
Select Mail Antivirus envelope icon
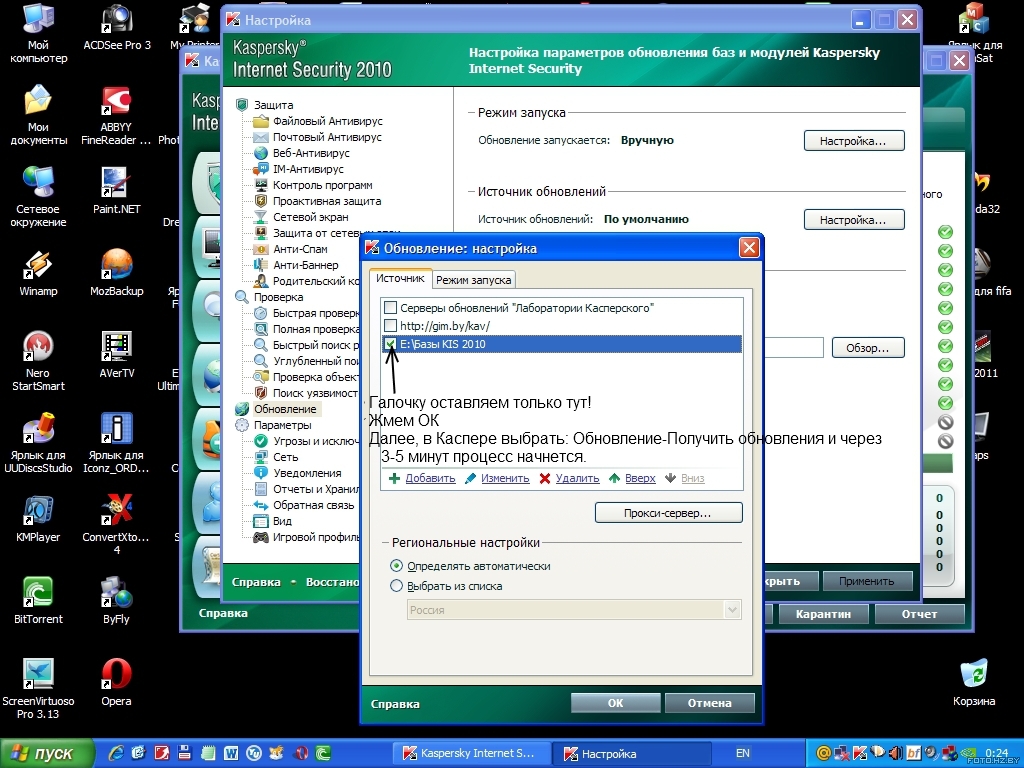(261, 137)
